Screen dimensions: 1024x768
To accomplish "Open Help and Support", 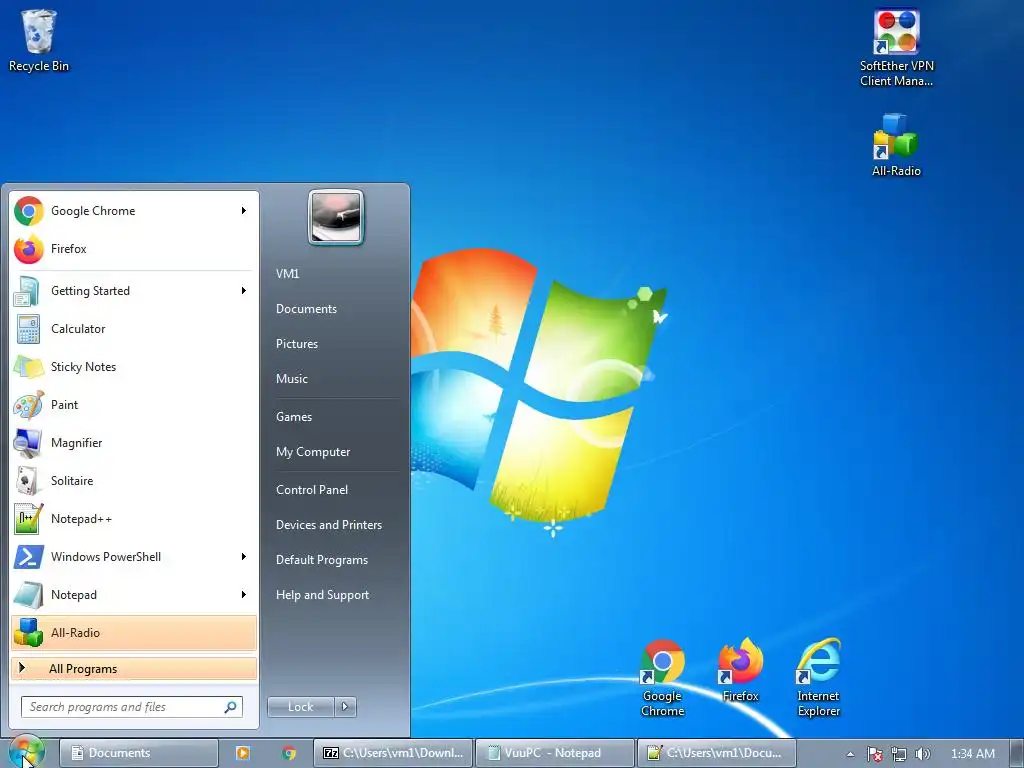I will (323, 595).
